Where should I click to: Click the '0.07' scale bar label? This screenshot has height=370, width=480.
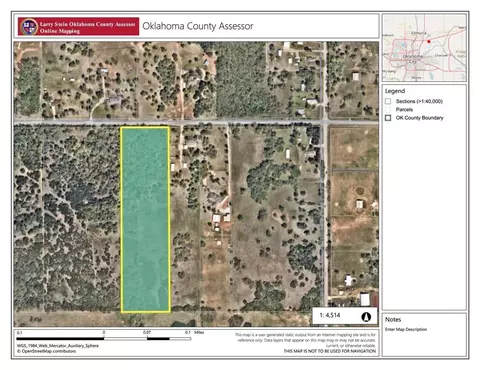(x=147, y=332)
